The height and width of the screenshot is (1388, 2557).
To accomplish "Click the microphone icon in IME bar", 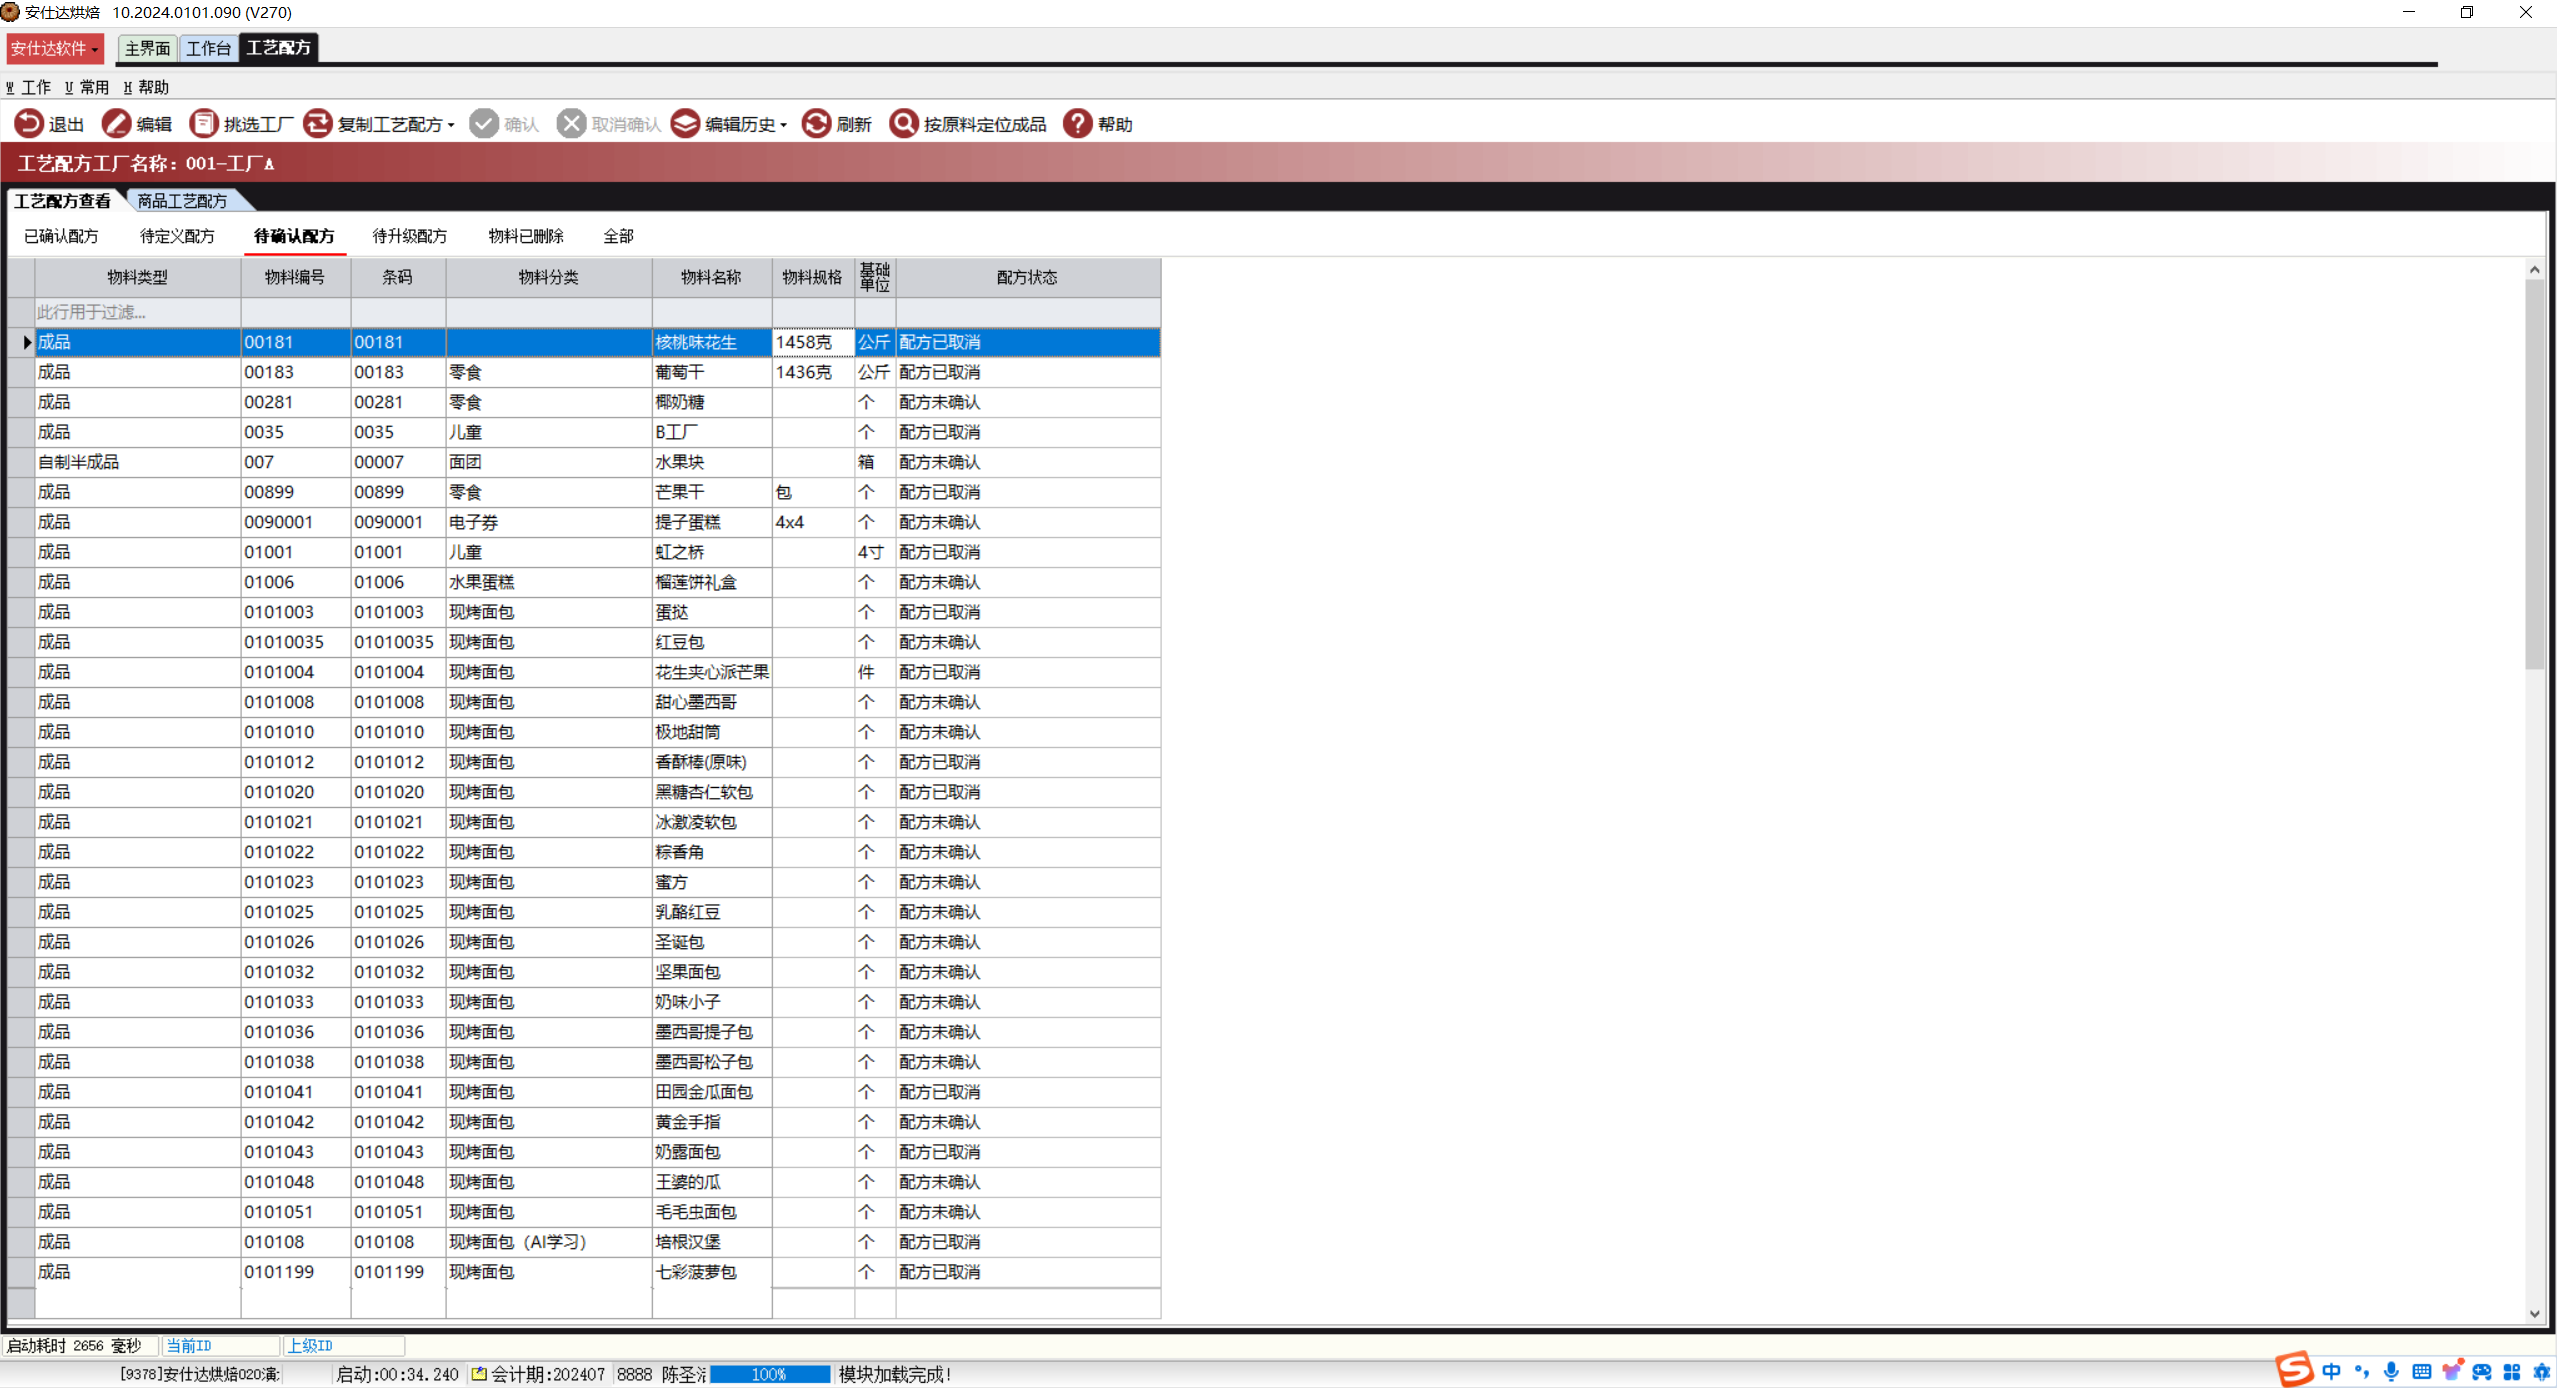I will pos(2391,1372).
